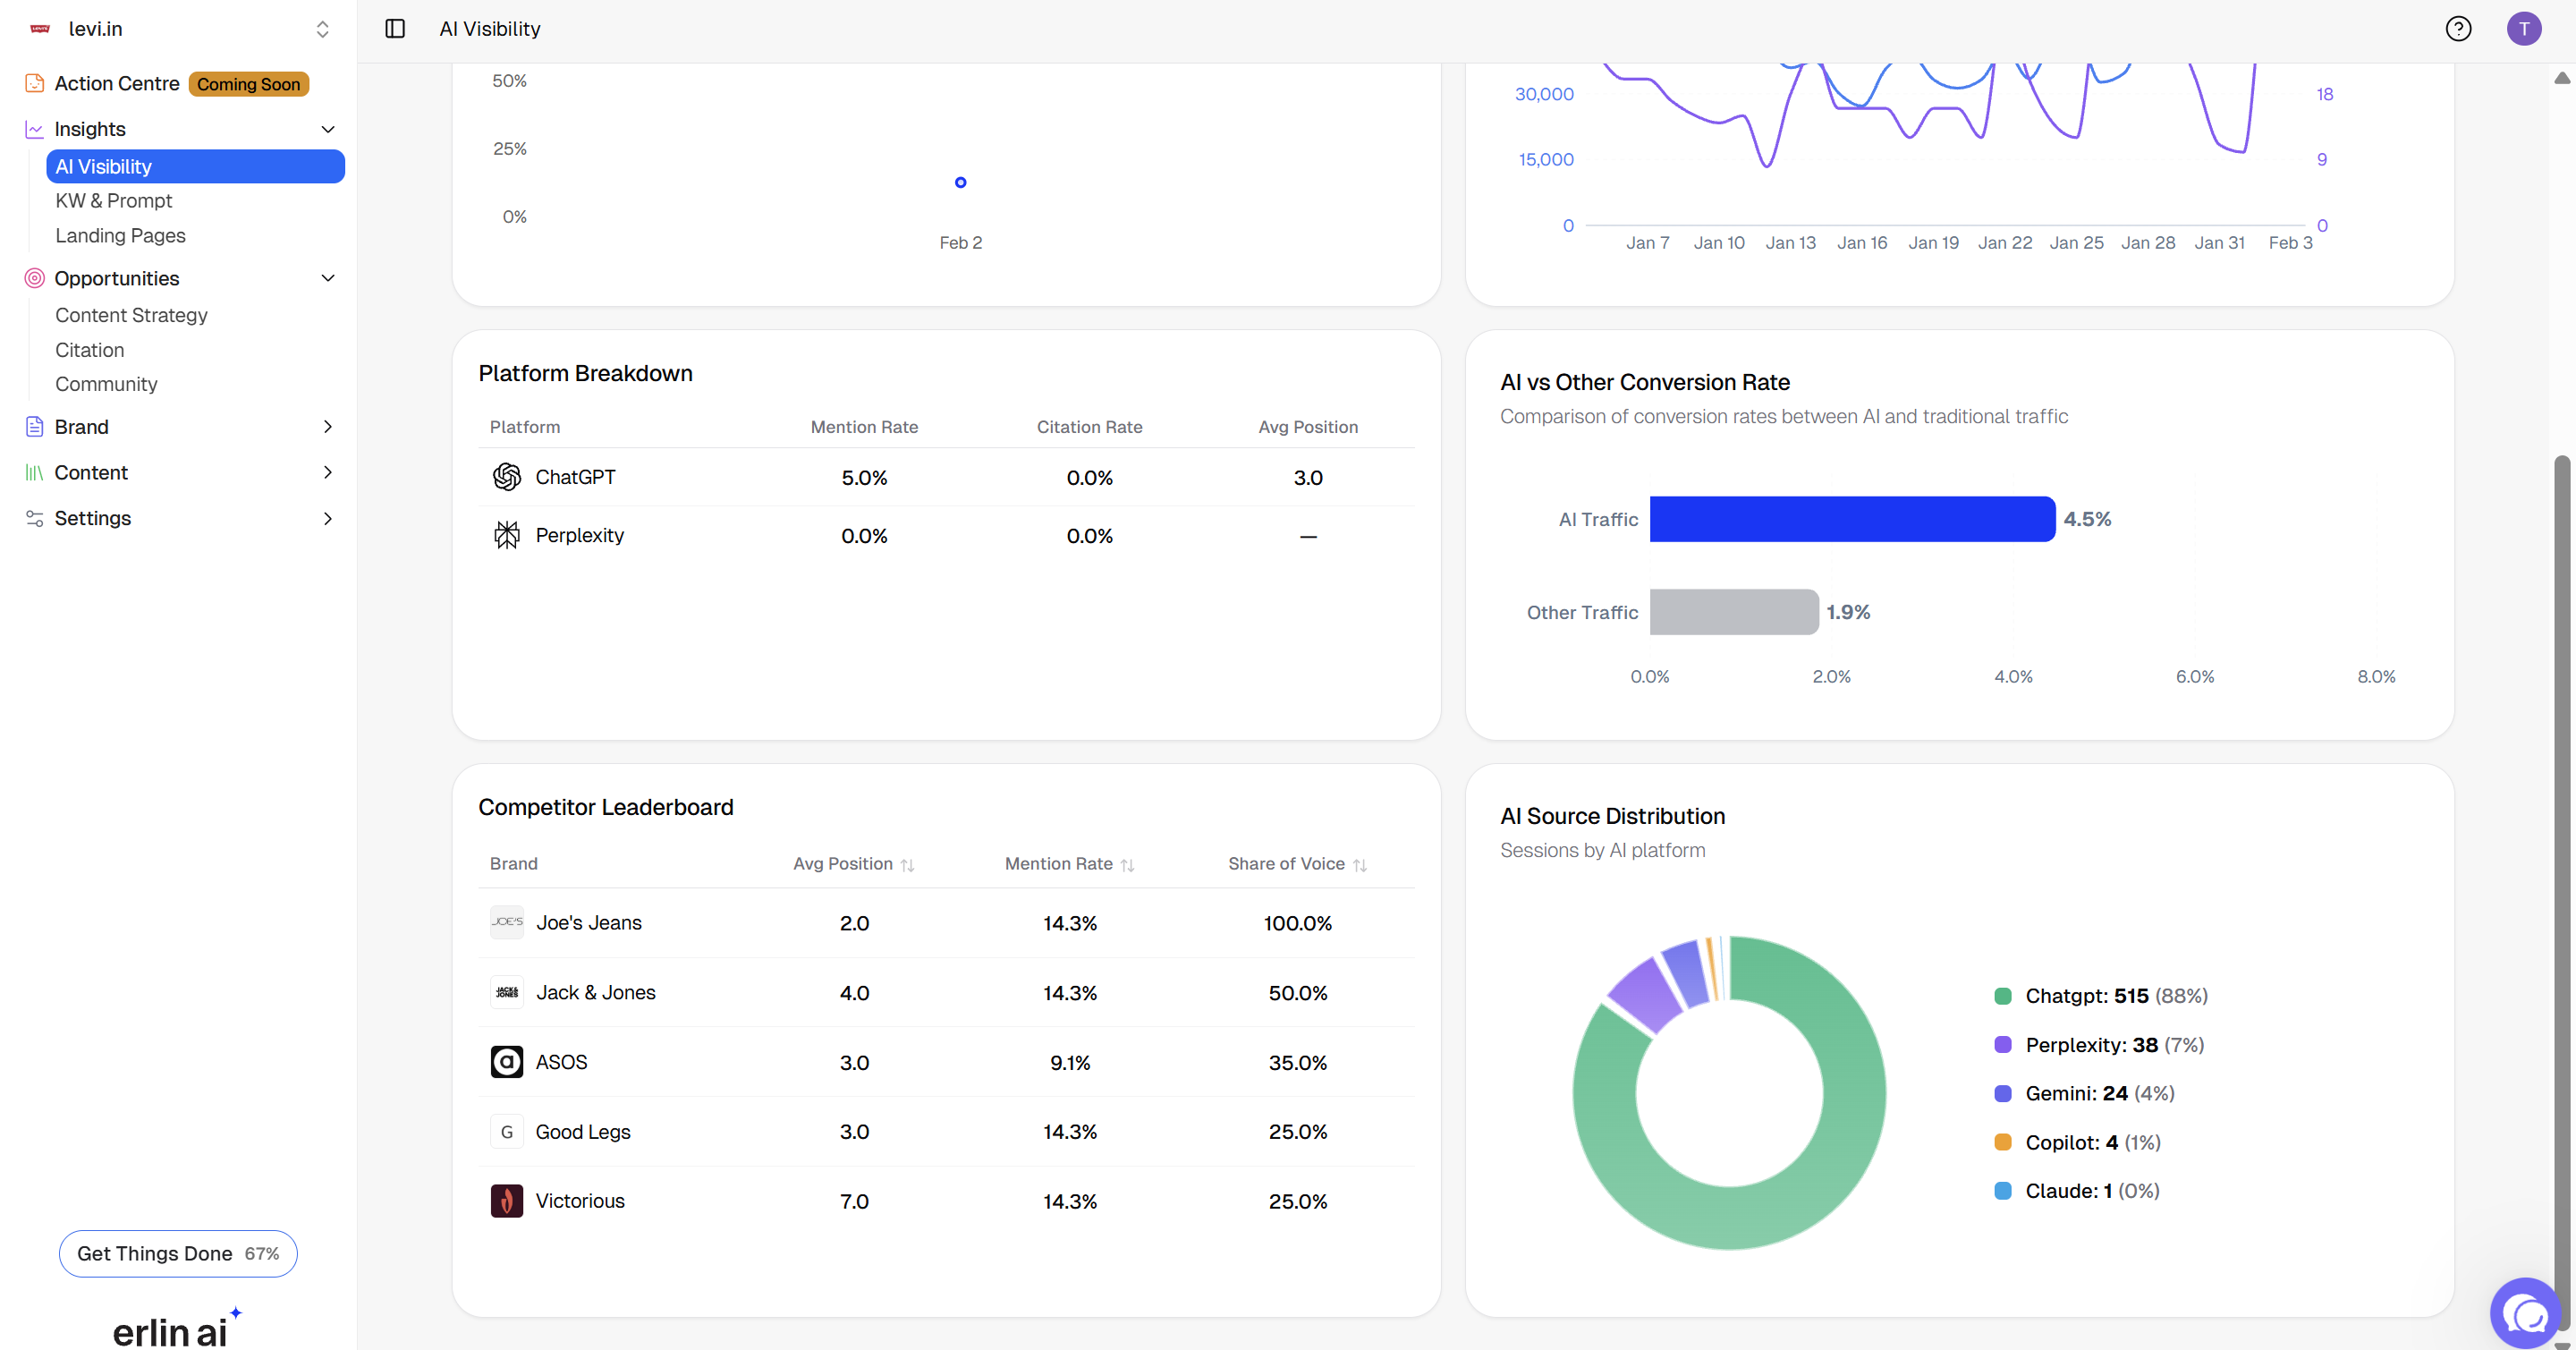Screen dimensions: 2576x1350
Task: Click the ASOS brand name
Action: tap(561, 1063)
